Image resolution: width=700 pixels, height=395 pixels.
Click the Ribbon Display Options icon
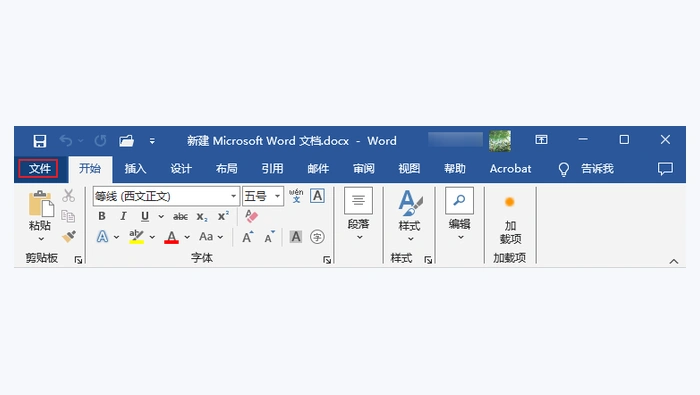[542, 140]
